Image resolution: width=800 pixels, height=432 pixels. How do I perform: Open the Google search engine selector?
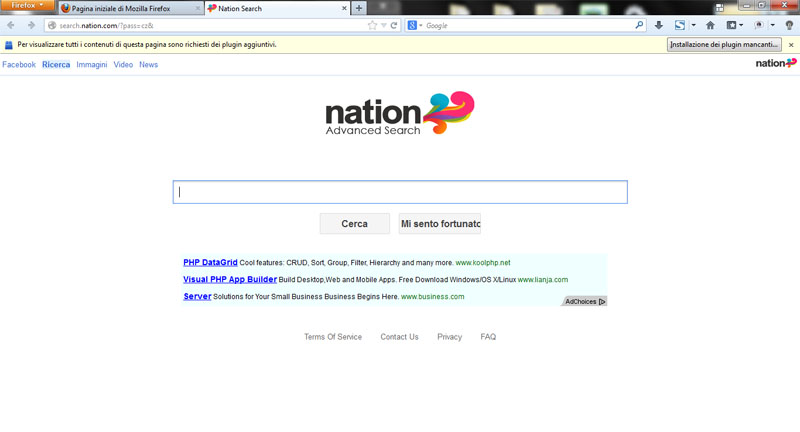click(415, 25)
